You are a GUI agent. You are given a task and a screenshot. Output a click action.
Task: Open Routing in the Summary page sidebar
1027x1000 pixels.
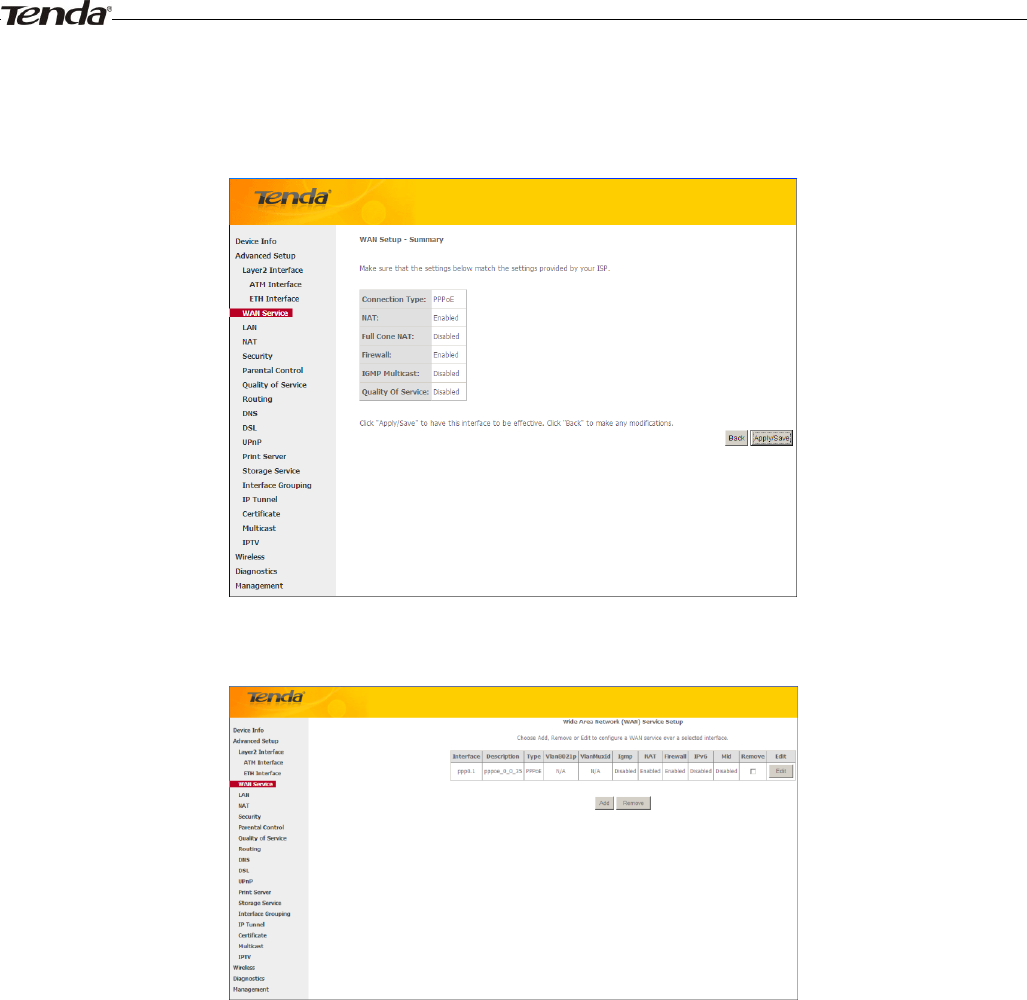click(x=257, y=399)
